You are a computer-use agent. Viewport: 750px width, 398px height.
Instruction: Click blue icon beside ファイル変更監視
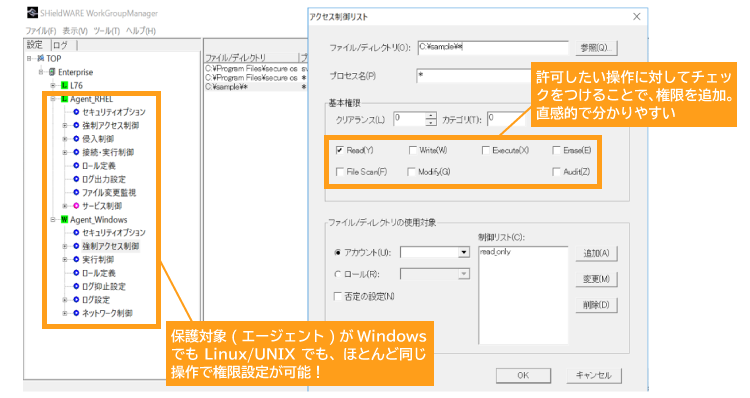76,192
